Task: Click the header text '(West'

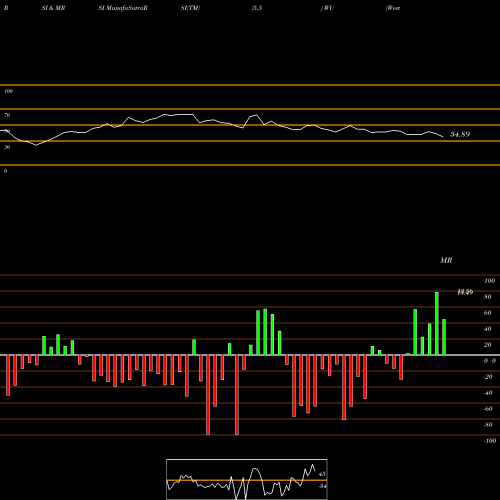Action: coord(393,8)
